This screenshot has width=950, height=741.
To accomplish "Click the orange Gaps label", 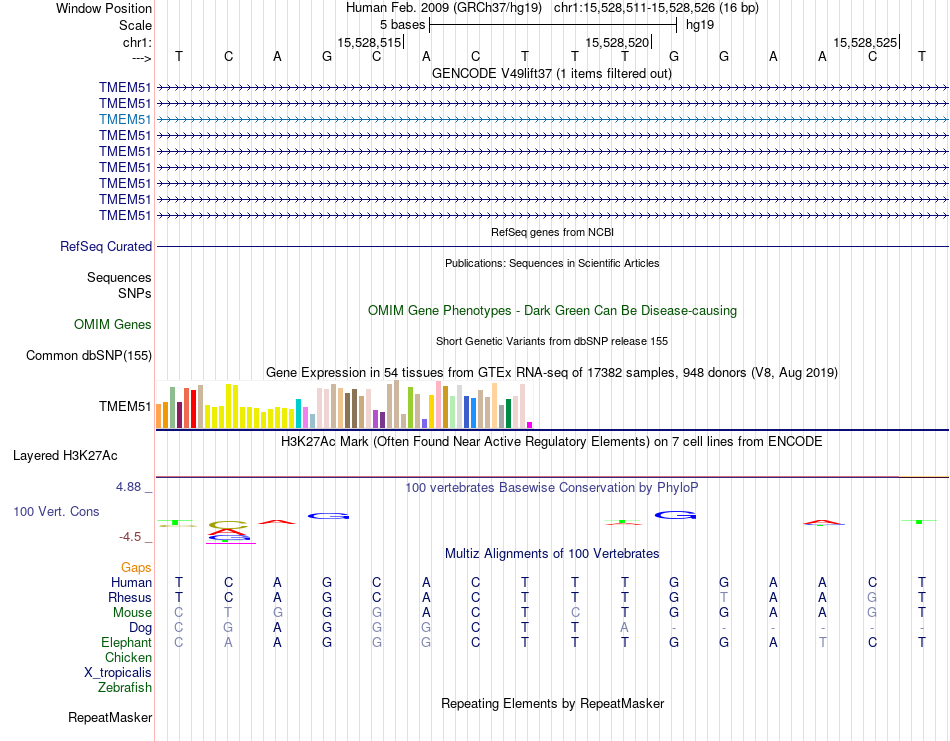I will point(136,568).
